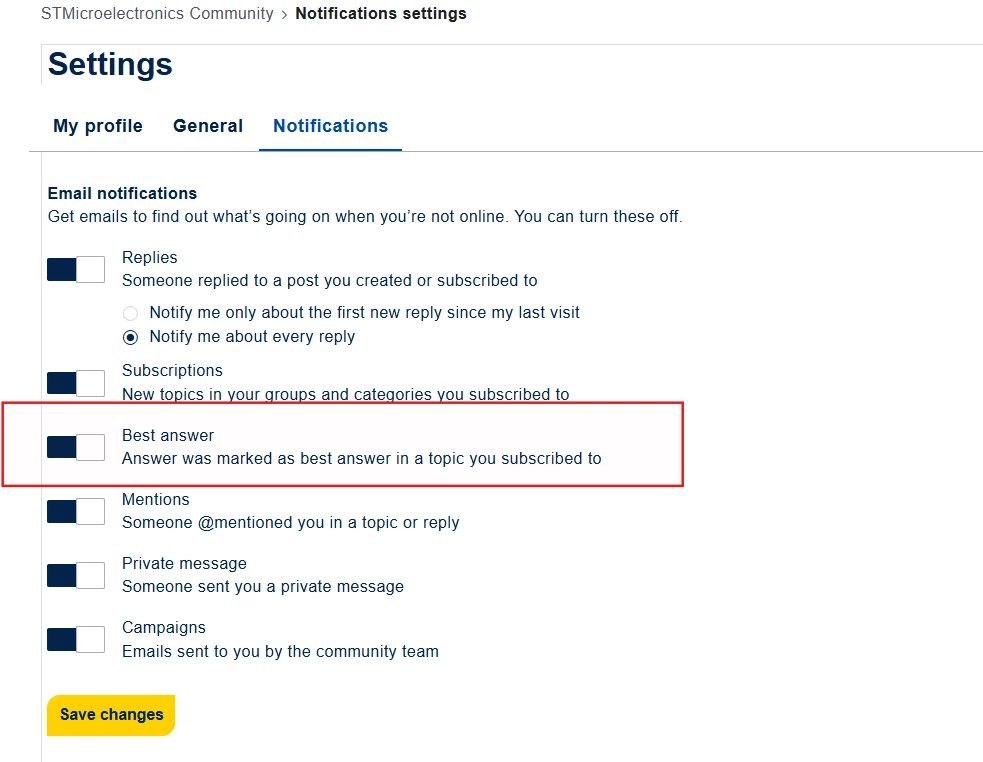Click the Notifications settings breadcrumb
This screenshot has width=983, height=762.
(381, 13)
